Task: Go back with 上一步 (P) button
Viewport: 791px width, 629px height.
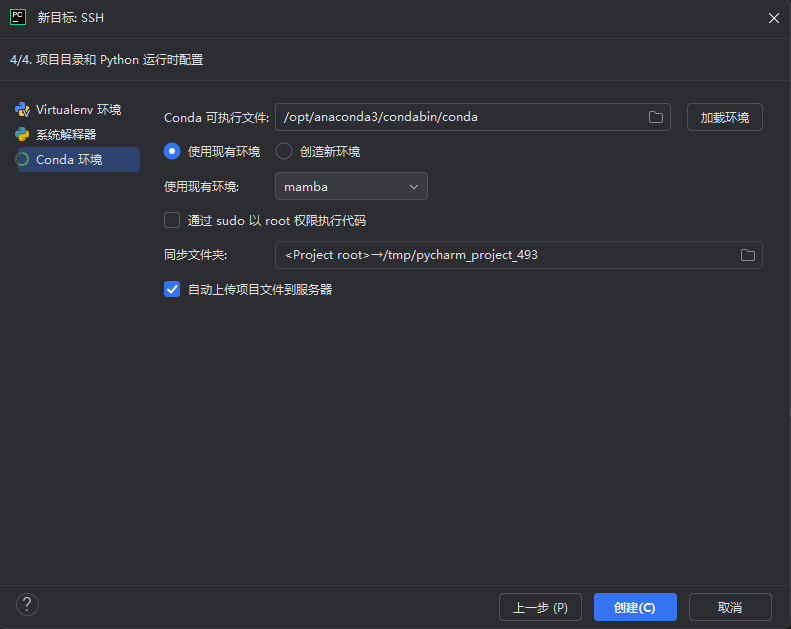Action: pyautogui.click(x=540, y=607)
